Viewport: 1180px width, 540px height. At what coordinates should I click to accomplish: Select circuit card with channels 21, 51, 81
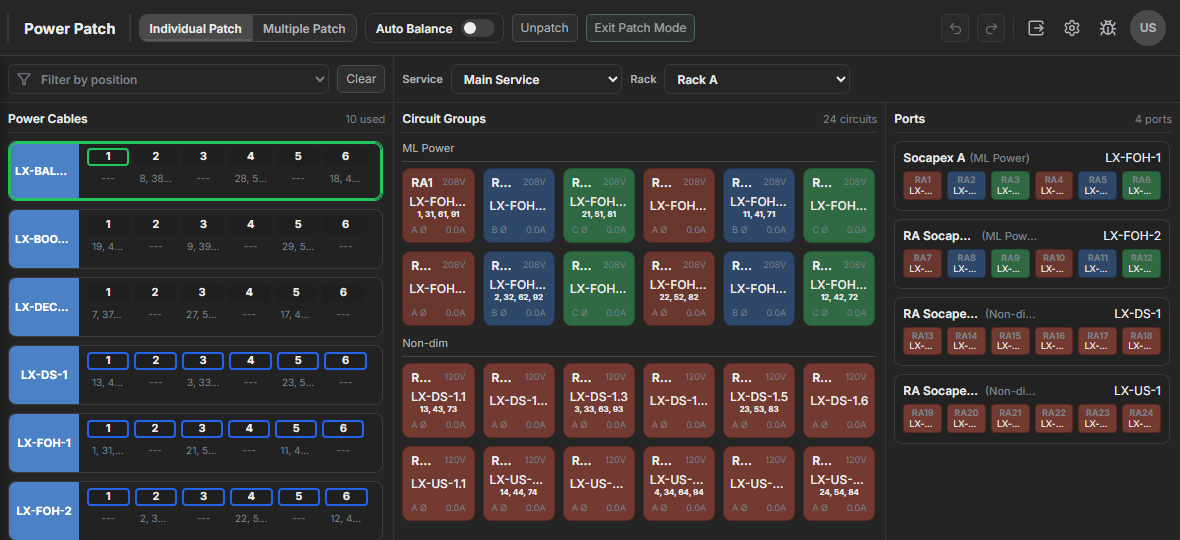point(599,205)
